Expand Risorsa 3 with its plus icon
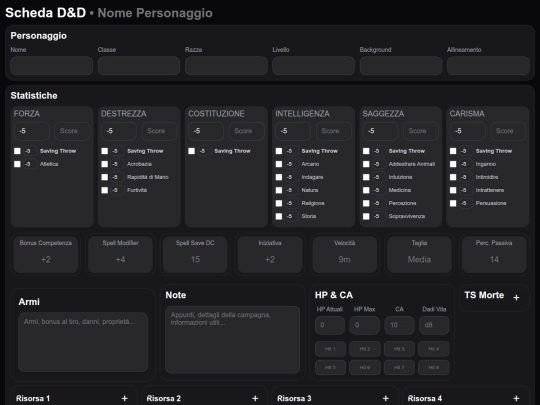This screenshot has height=405, width=540. (385, 398)
